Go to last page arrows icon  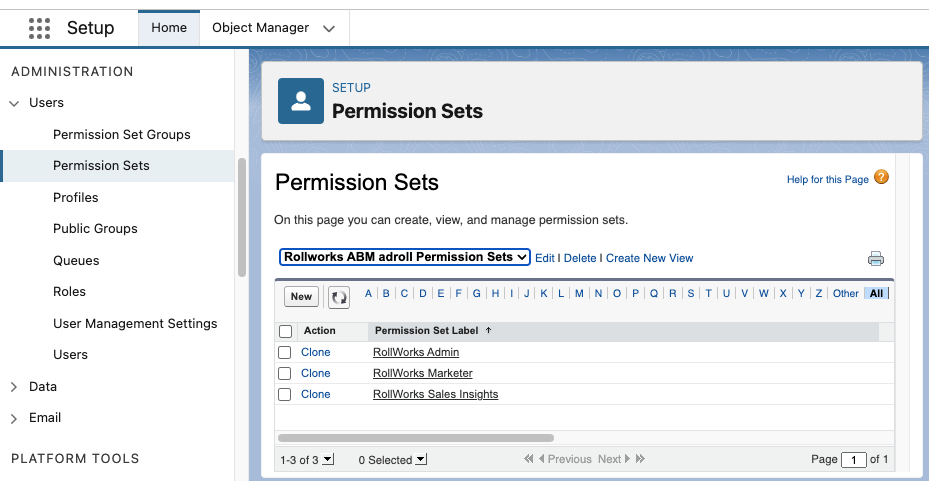[x=640, y=459]
